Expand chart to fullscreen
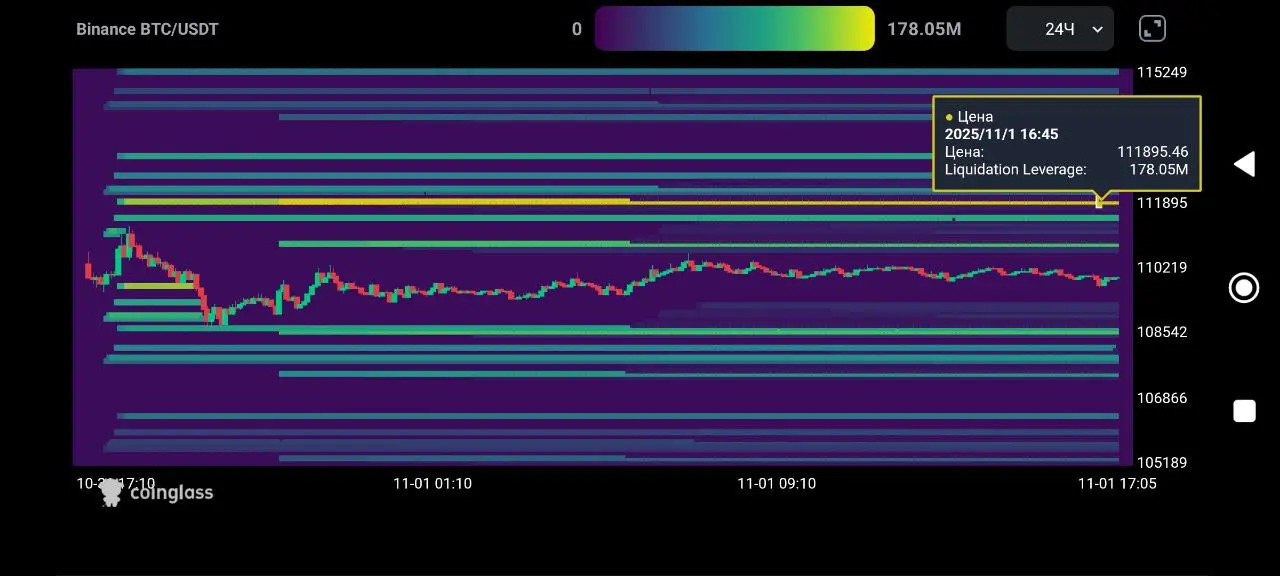This screenshot has height=576, width=1280. 1152,28
